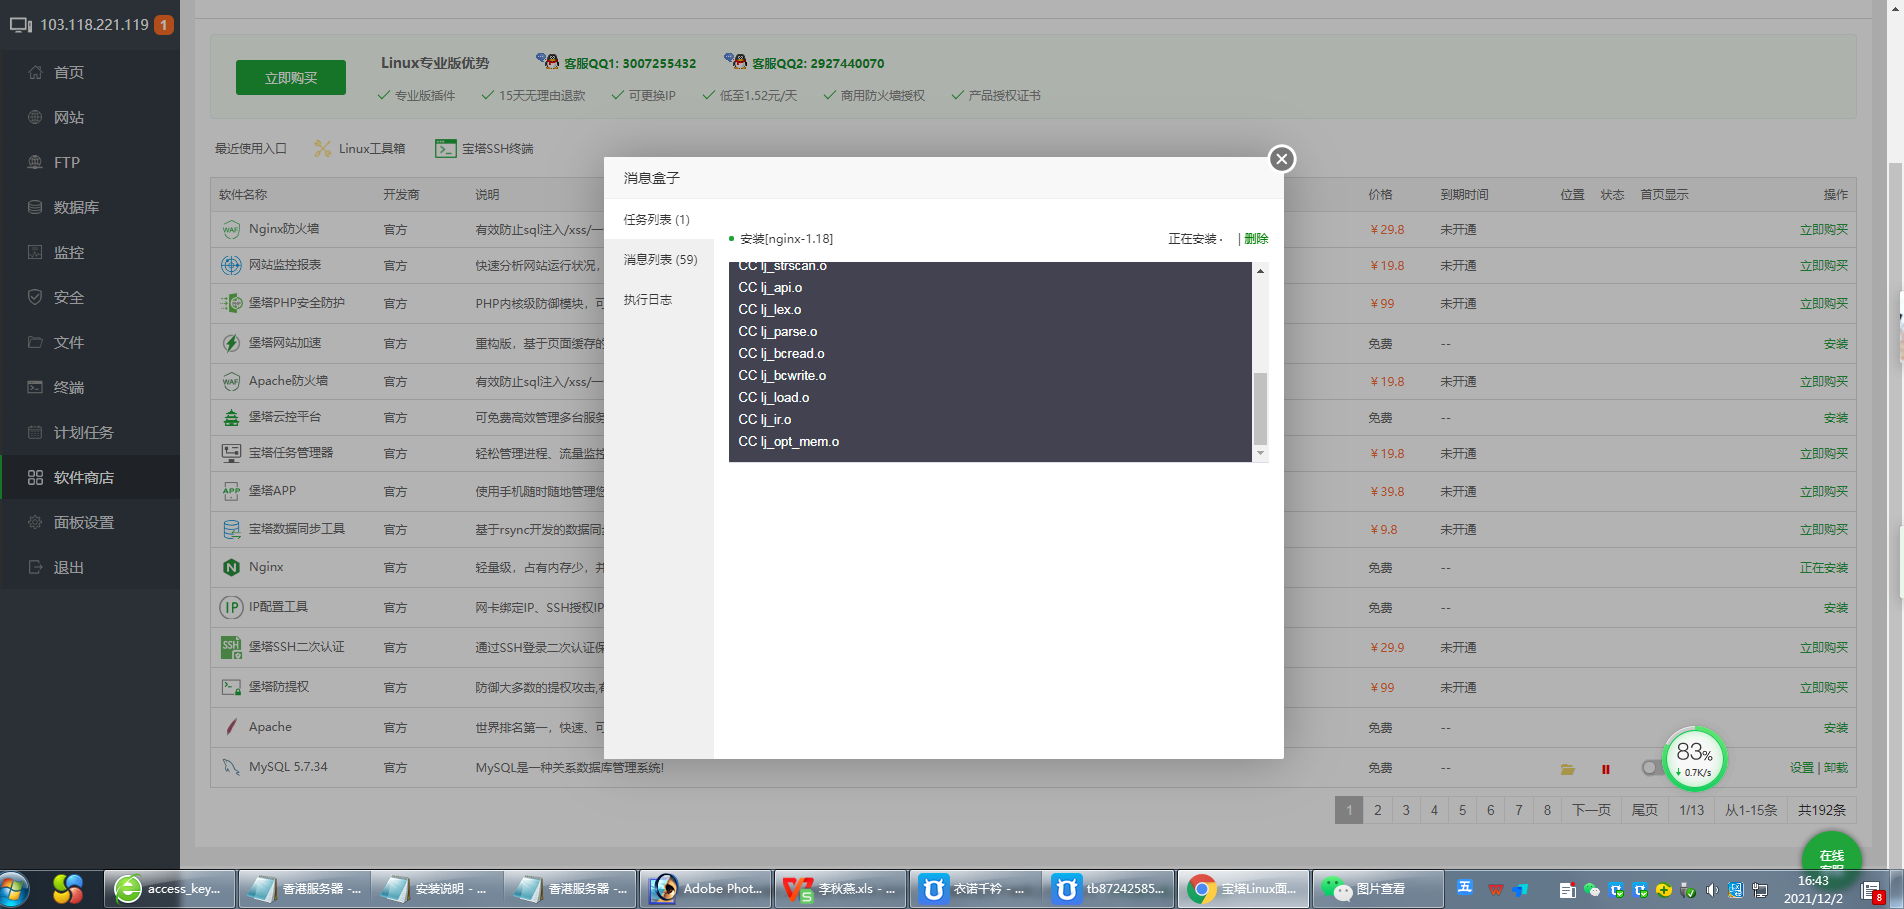Click 安装 for Apache row
The image size is (1904, 909).
tap(1836, 727)
